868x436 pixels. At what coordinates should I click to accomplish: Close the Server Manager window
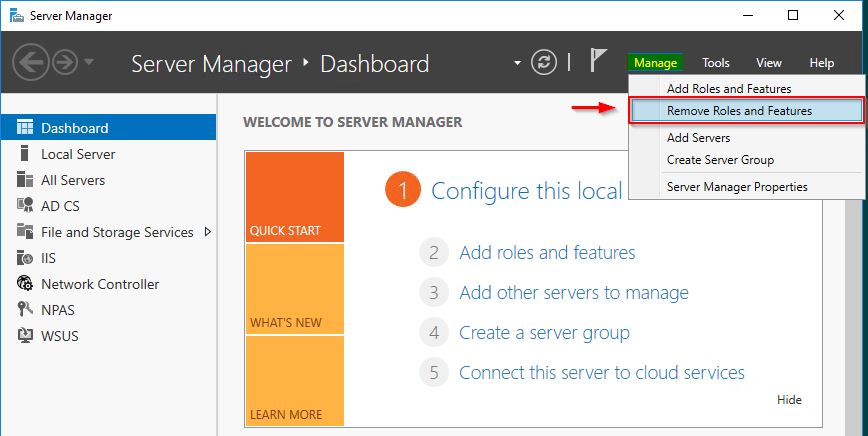tap(839, 15)
